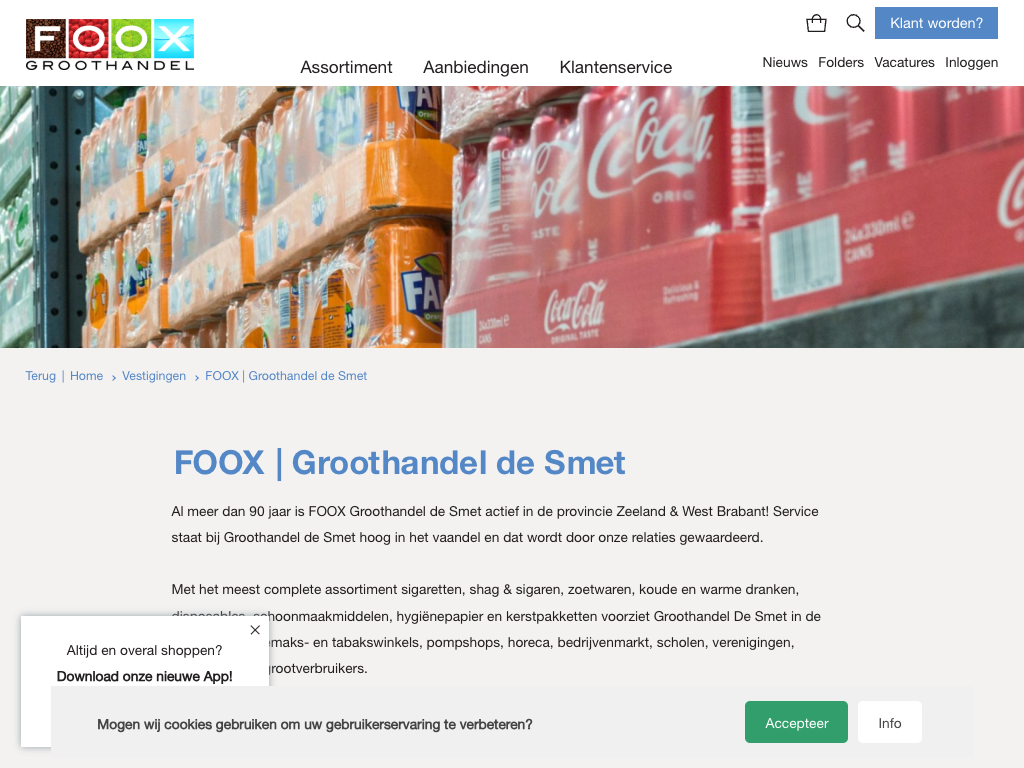Open the Vacatures link
1024x768 pixels.
point(904,63)
